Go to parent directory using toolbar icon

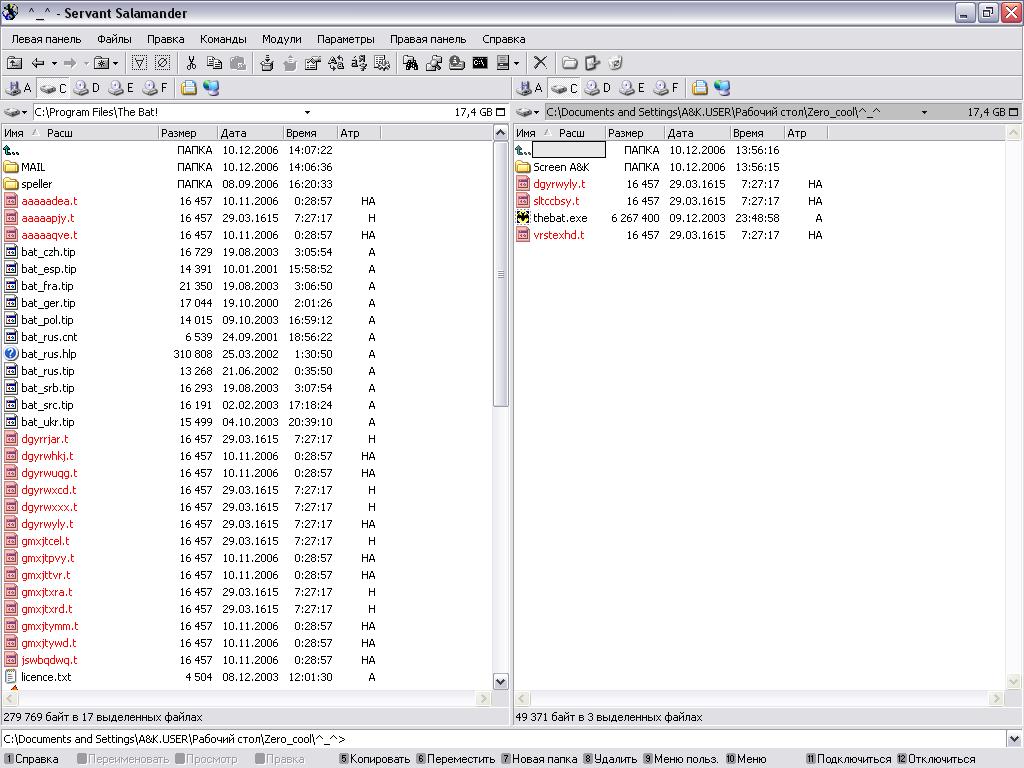click(14, 63)
